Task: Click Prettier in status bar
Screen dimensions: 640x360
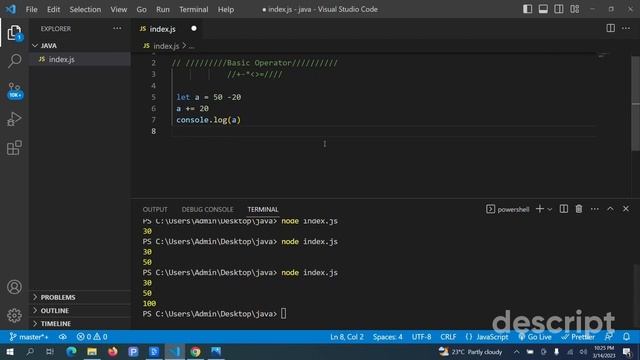Action: [578, 337]
